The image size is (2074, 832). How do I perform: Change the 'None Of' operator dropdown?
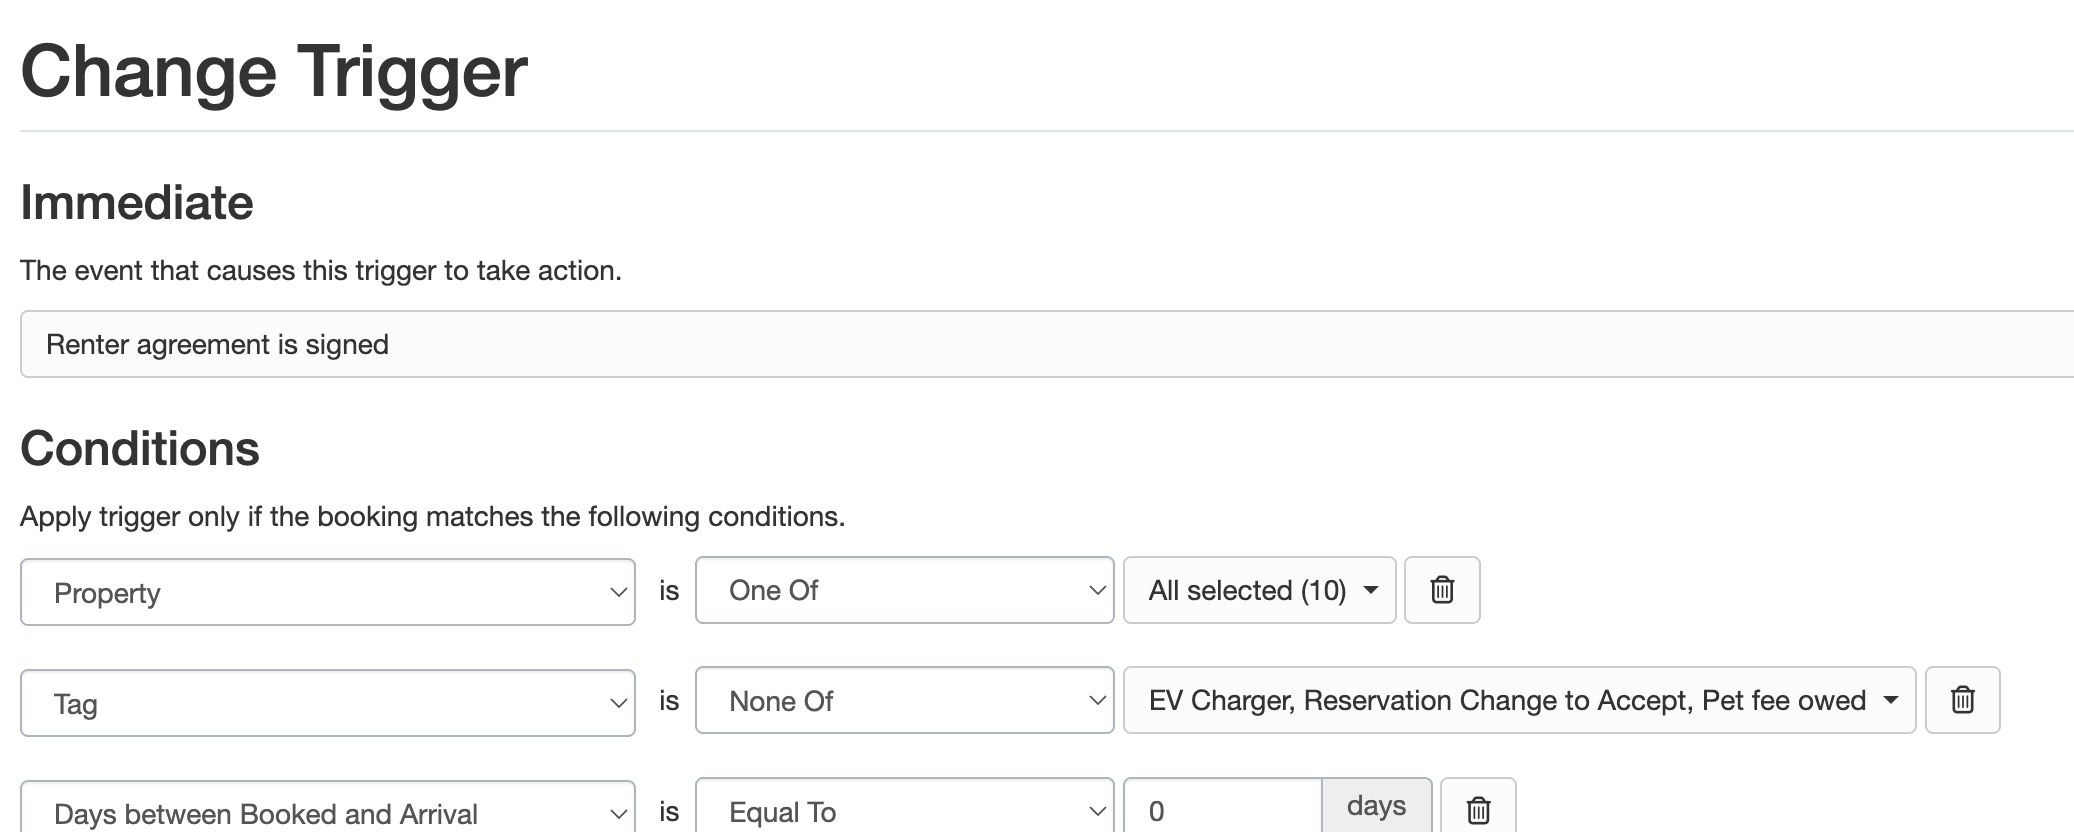[904, 701]
